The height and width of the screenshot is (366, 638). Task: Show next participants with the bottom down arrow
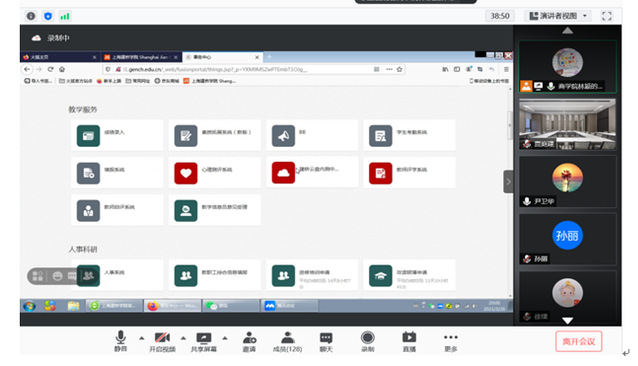click(x=567, y=320)
